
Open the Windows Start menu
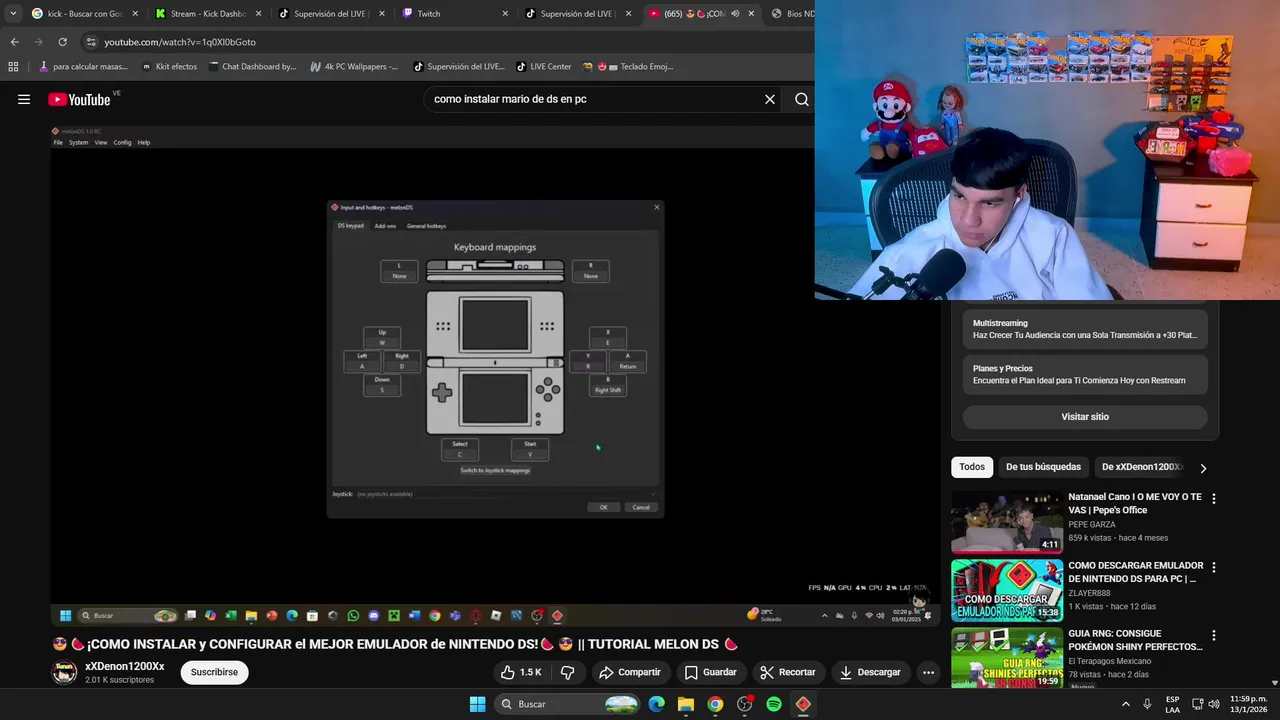477,704
